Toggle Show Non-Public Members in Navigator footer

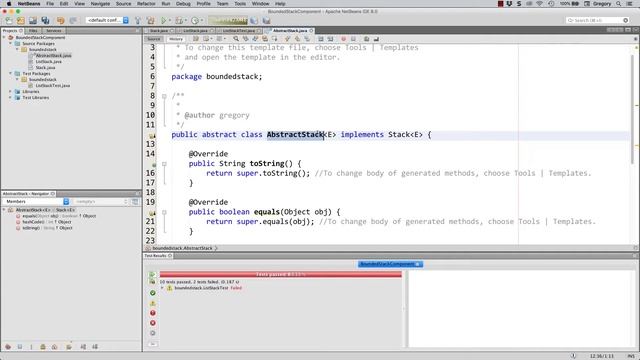pyautogui.click(x=42, y=347)
